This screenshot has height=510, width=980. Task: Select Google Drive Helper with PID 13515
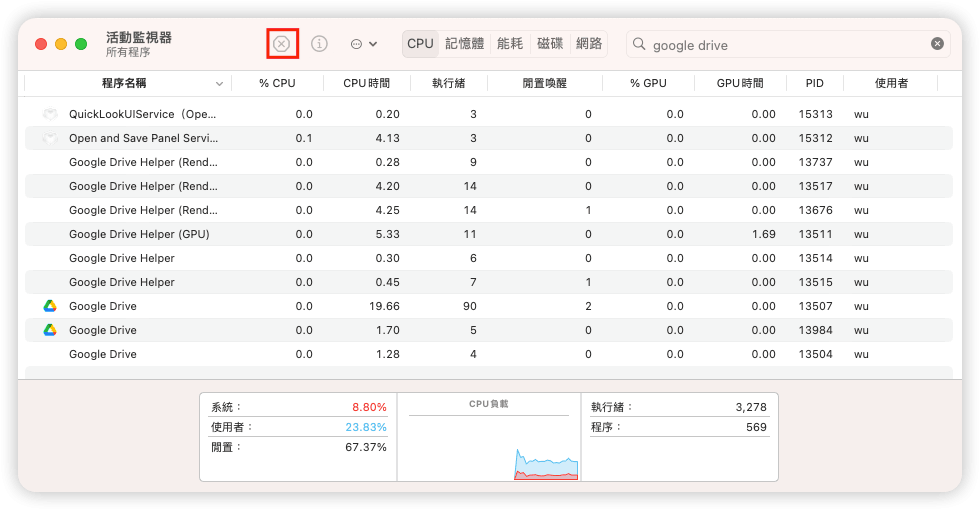[489, 282]
